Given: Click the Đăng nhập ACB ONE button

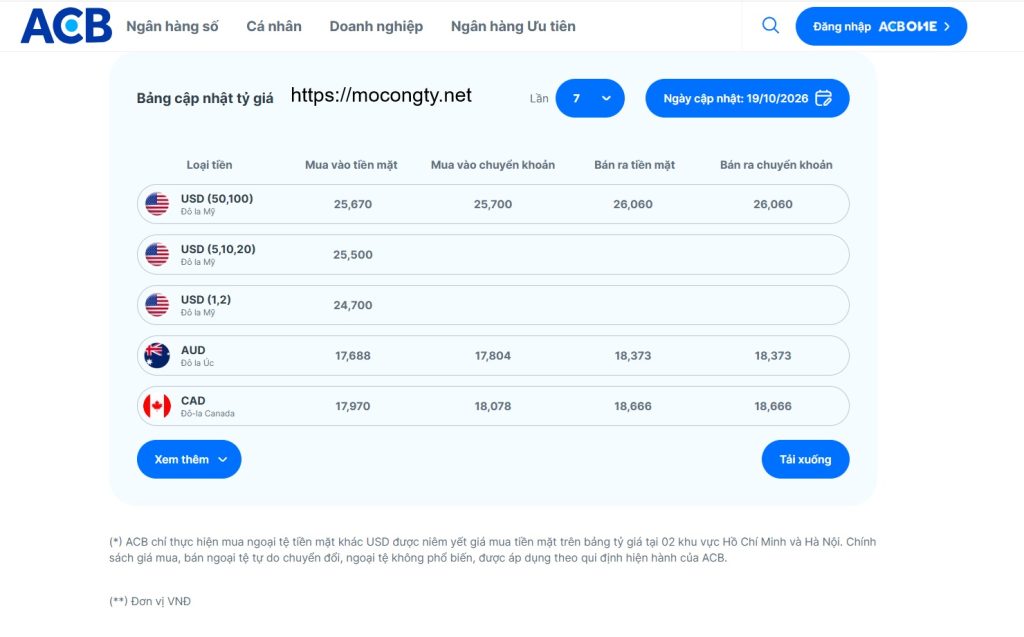Looking at the screenshot, I should 881,26.
